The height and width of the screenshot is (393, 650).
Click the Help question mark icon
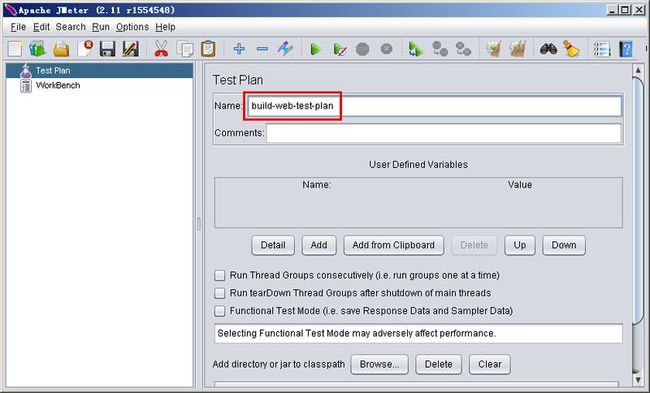pyautogui.click(x=626, y=49)
